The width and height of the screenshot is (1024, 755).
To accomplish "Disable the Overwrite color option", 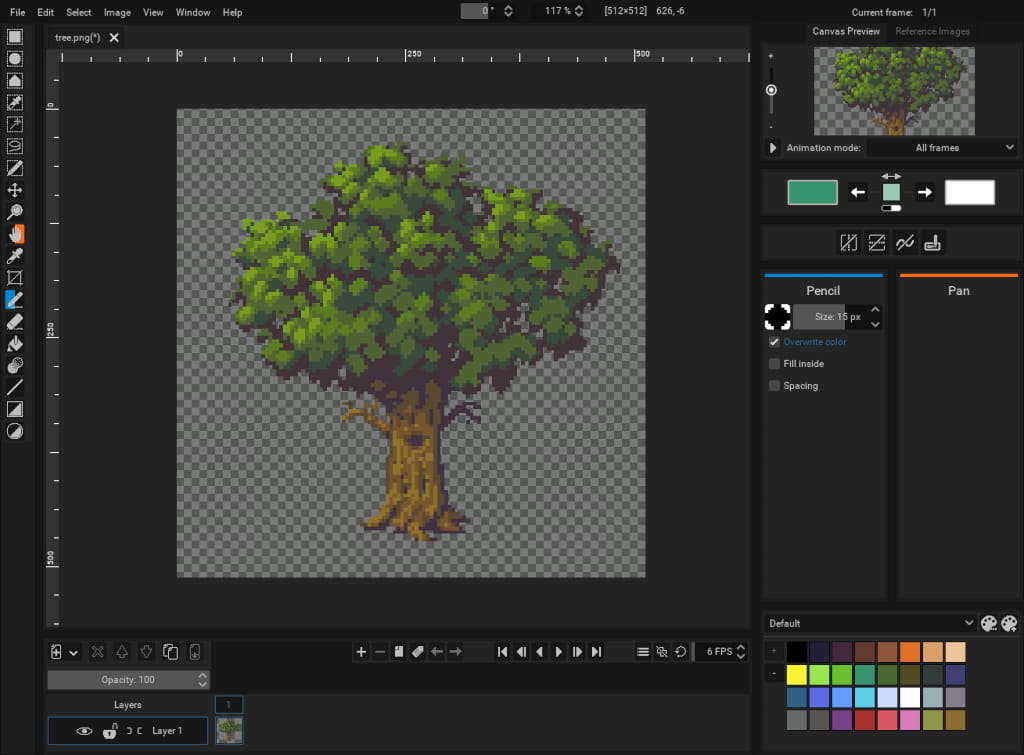I will (x=774, y=341).
